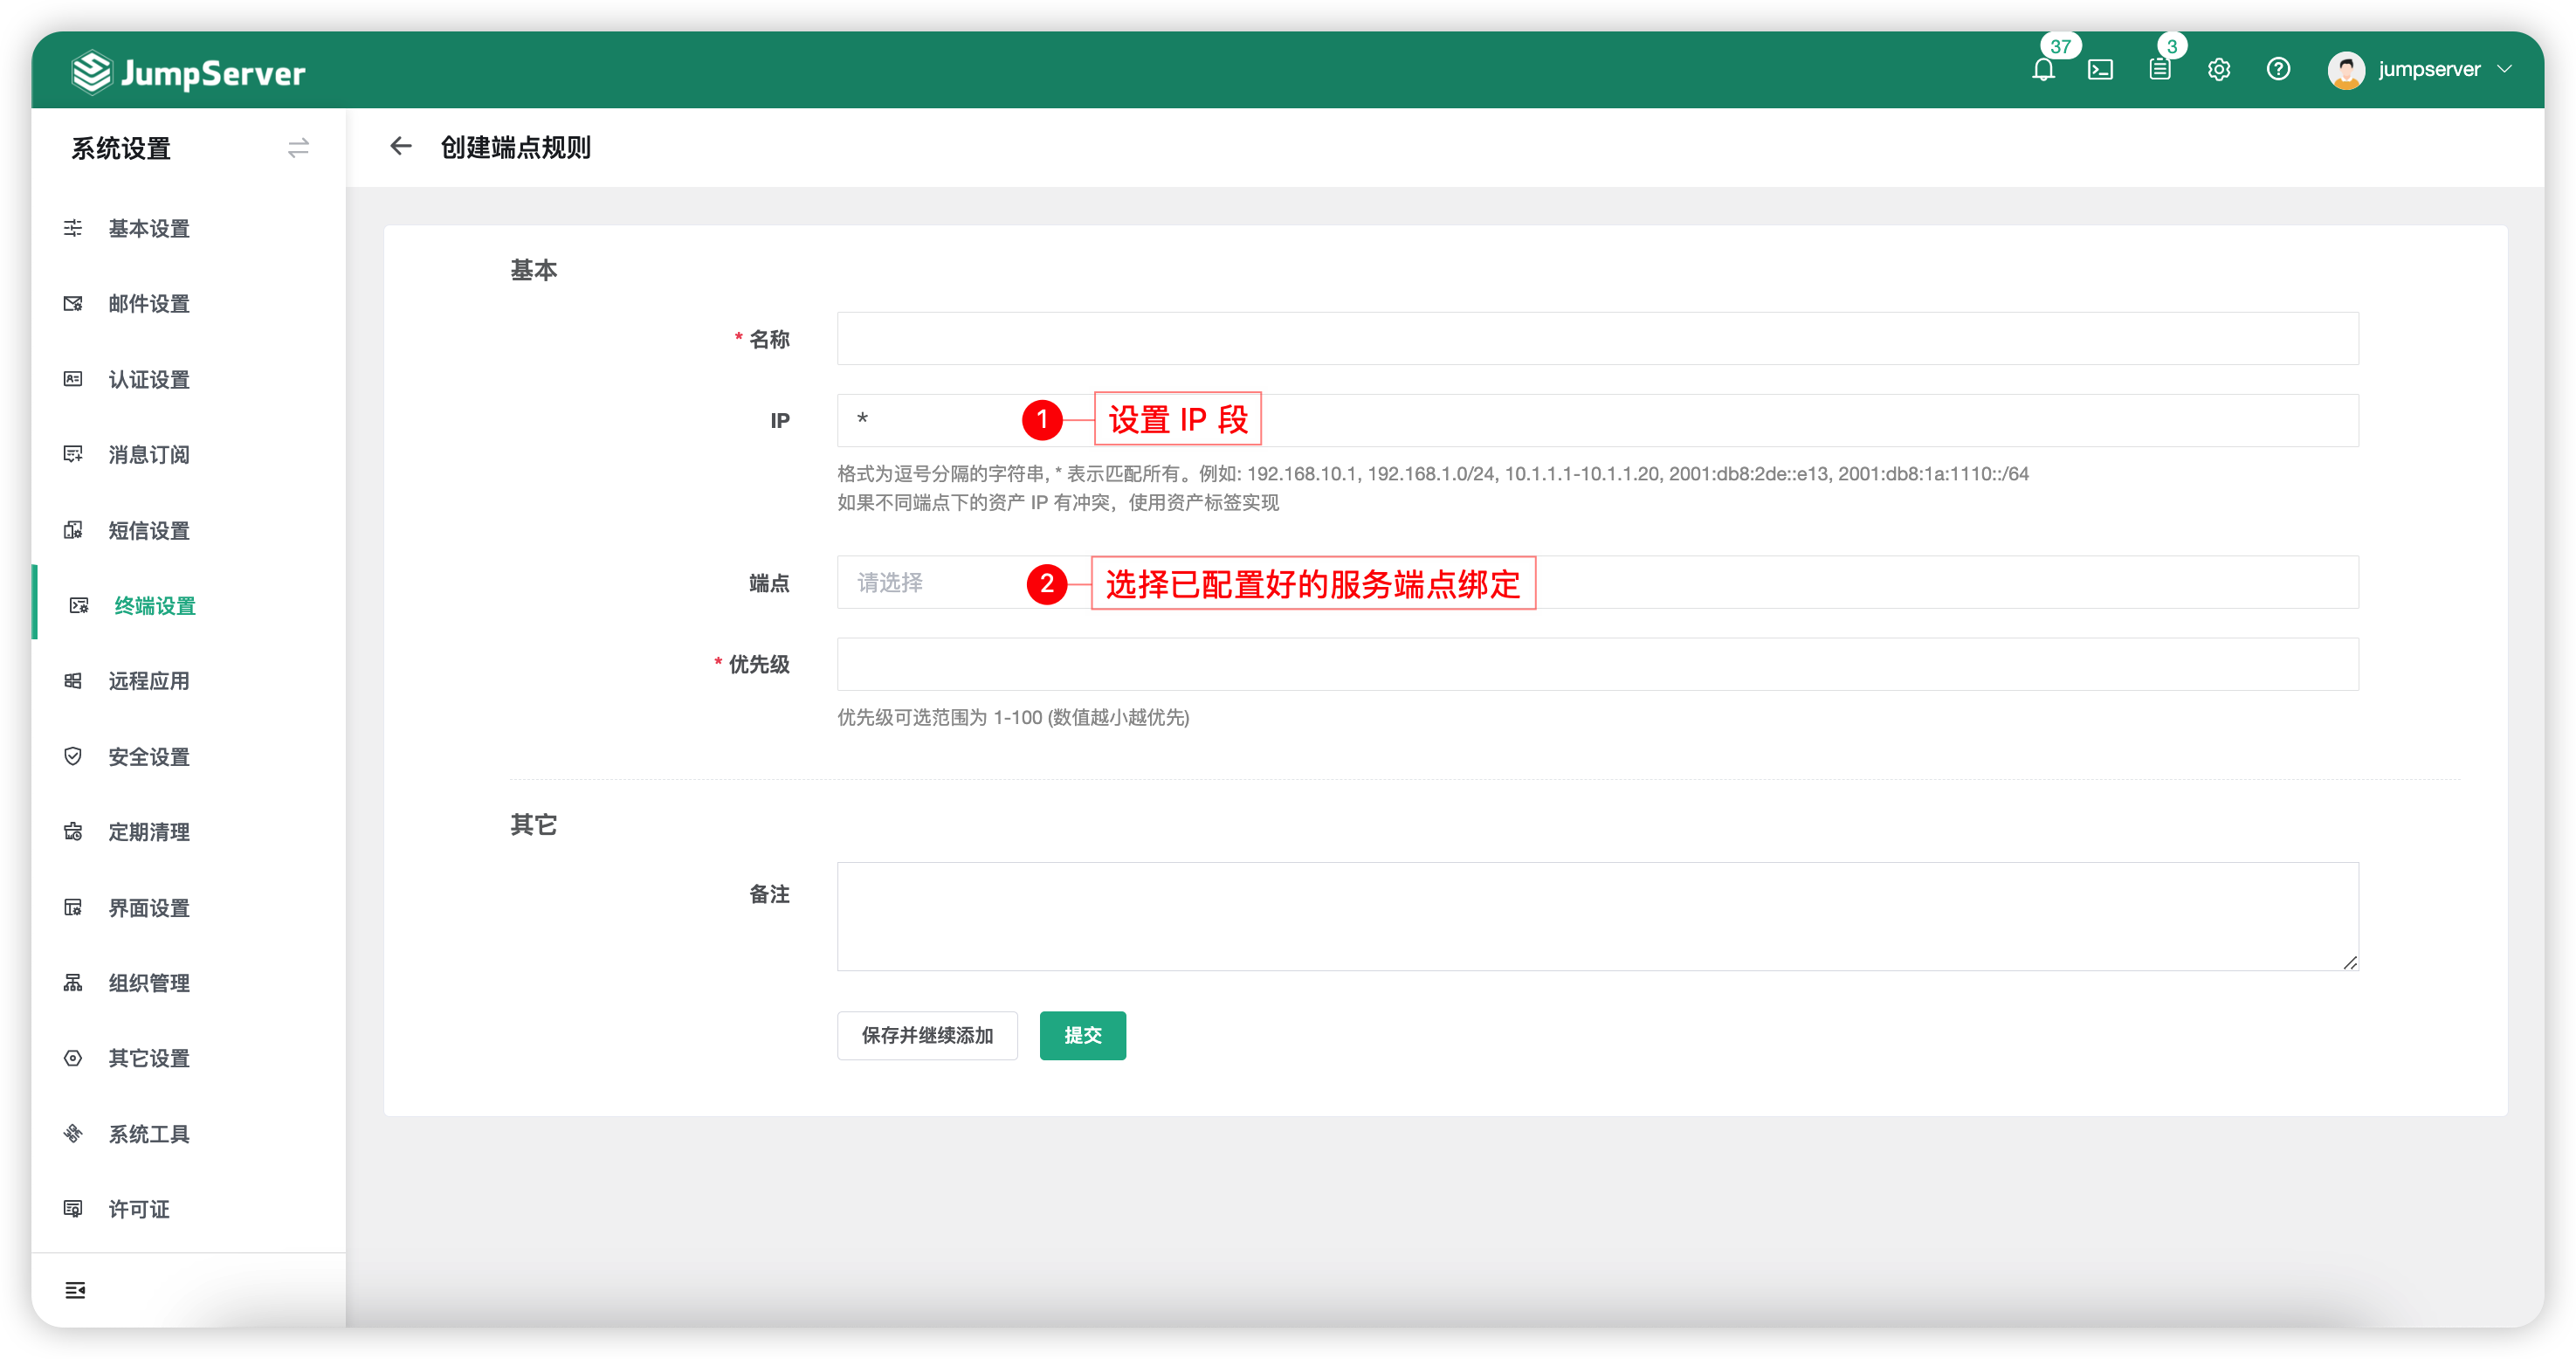Select 安全设置 in the sidebar
This screenshot has width=2576, height=1359.
[148, 756]
